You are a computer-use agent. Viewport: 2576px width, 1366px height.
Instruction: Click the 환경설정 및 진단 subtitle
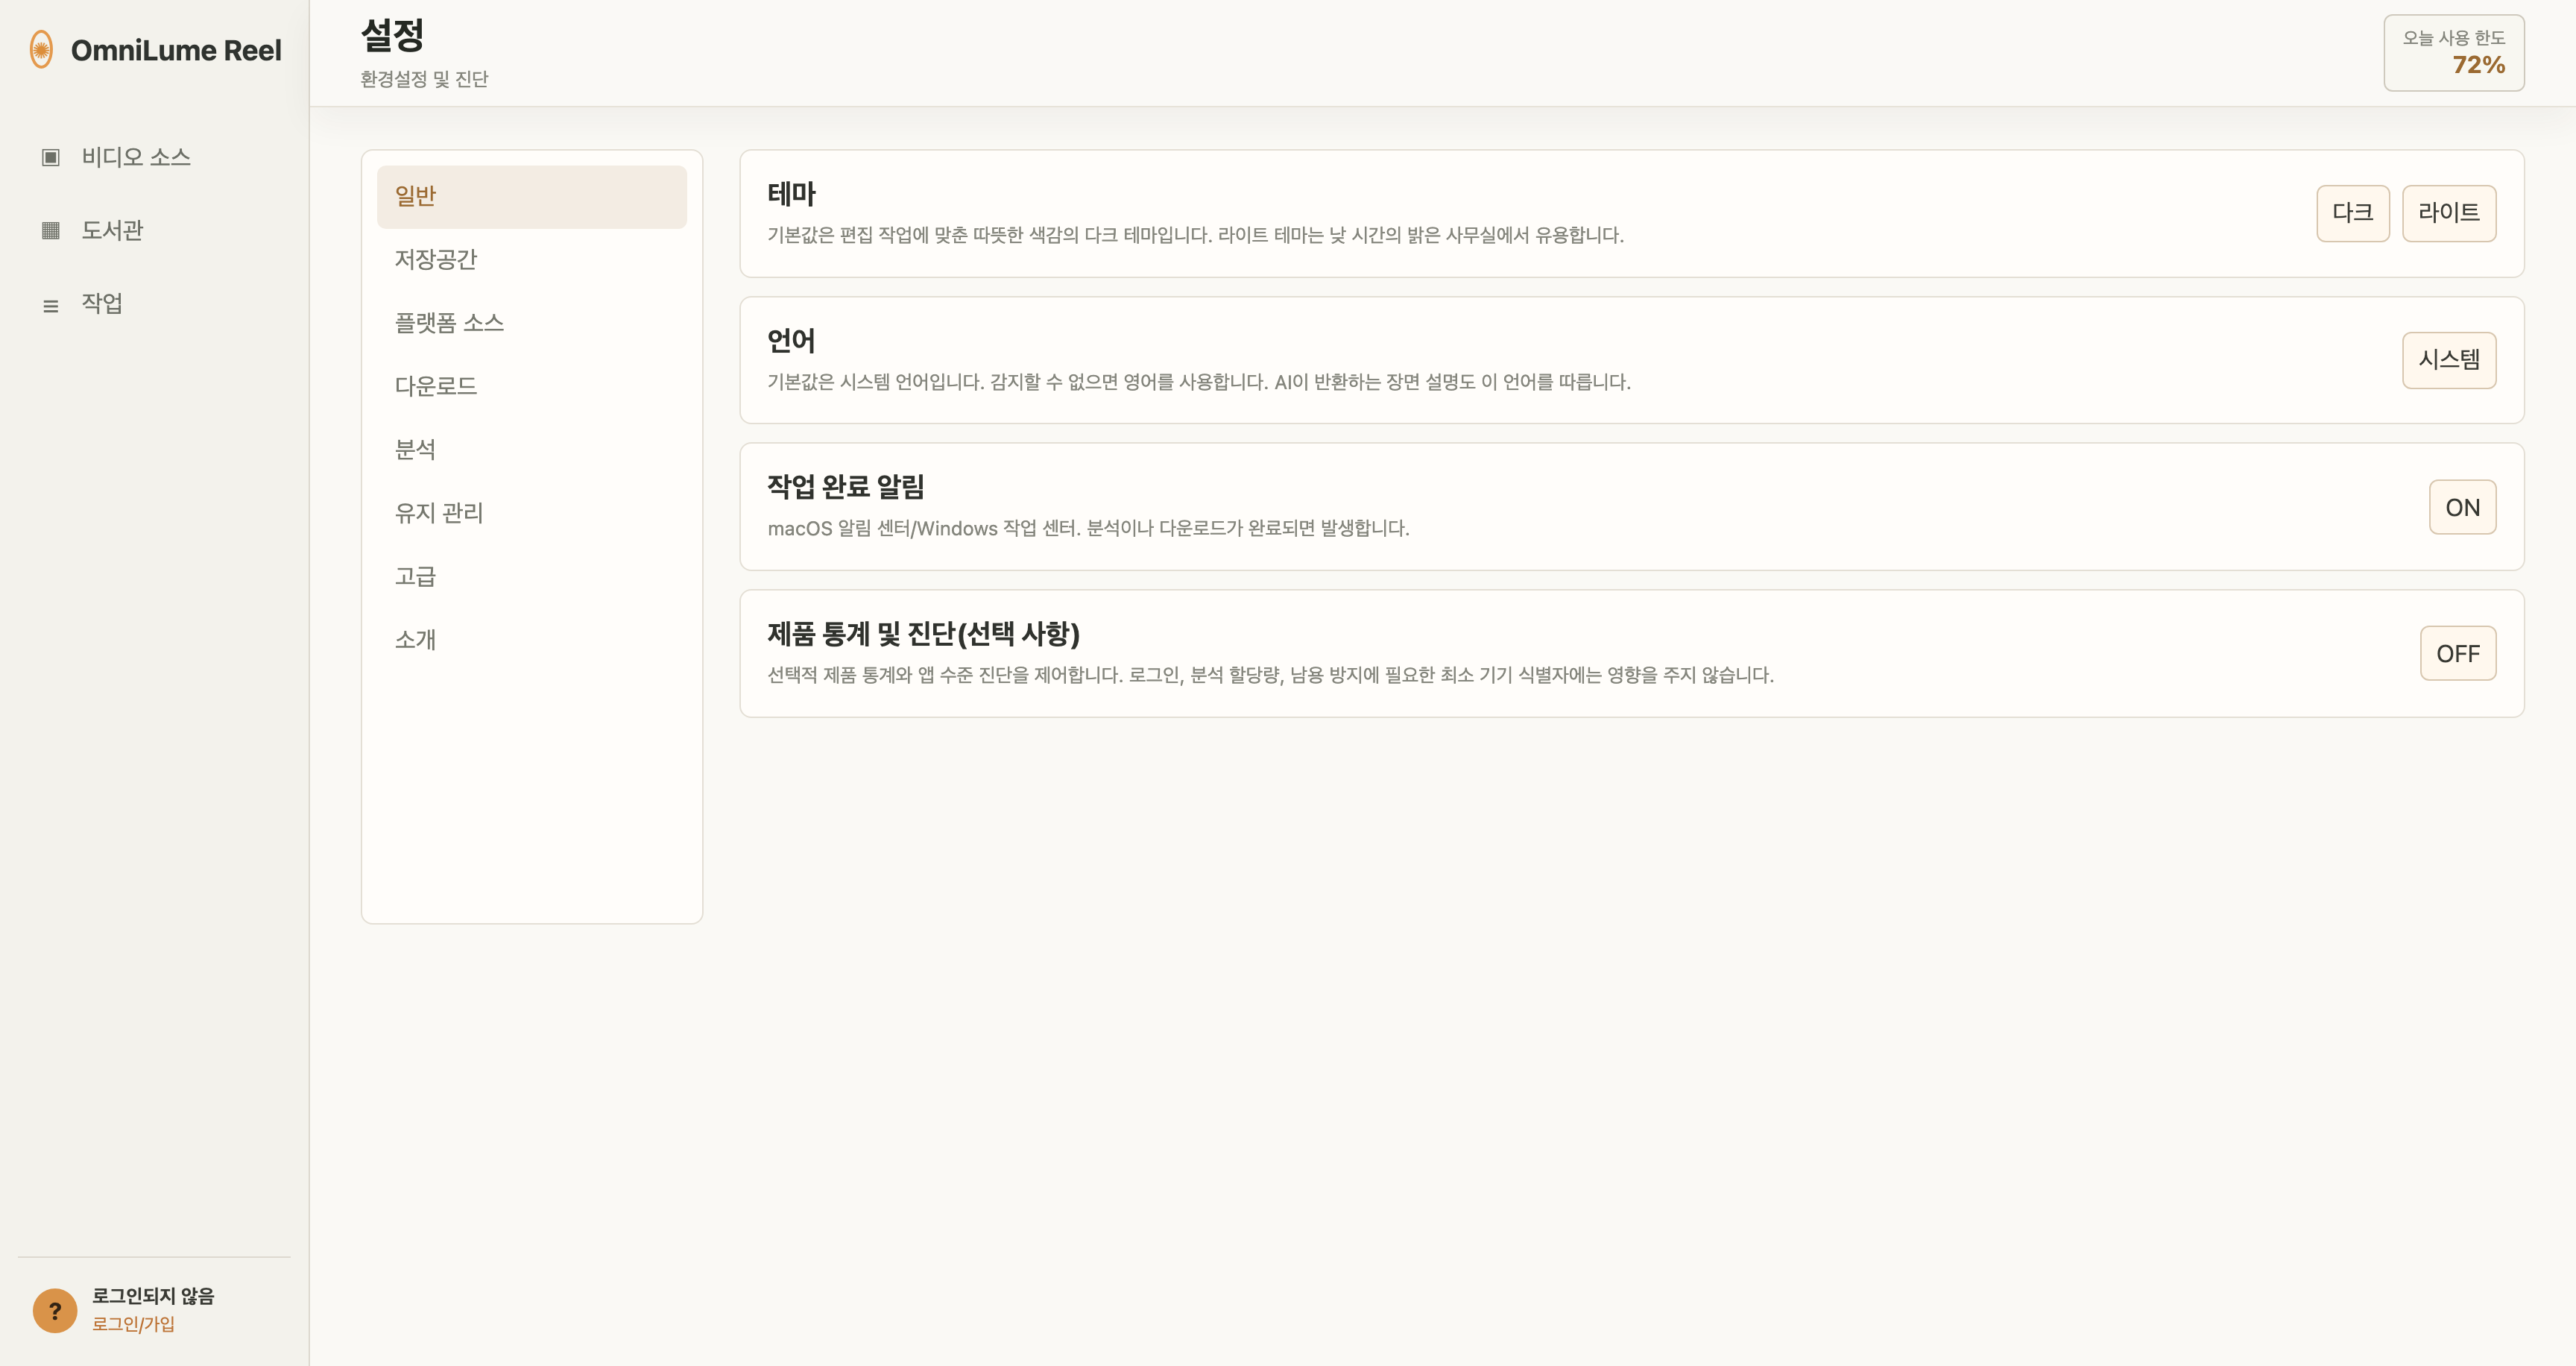tap(424, 79)
